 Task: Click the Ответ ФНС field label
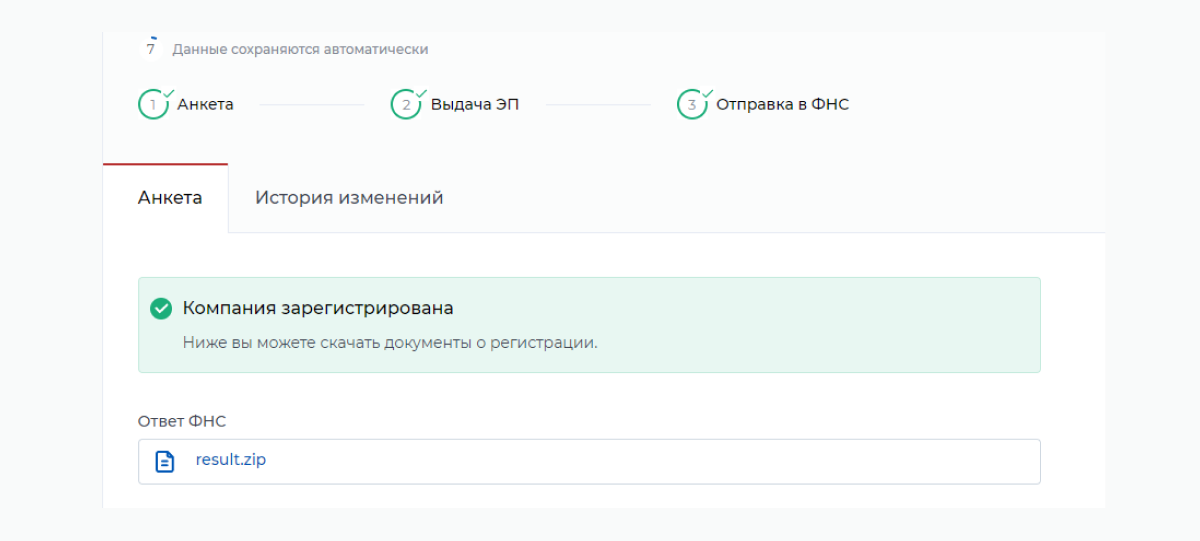[182, 421]
